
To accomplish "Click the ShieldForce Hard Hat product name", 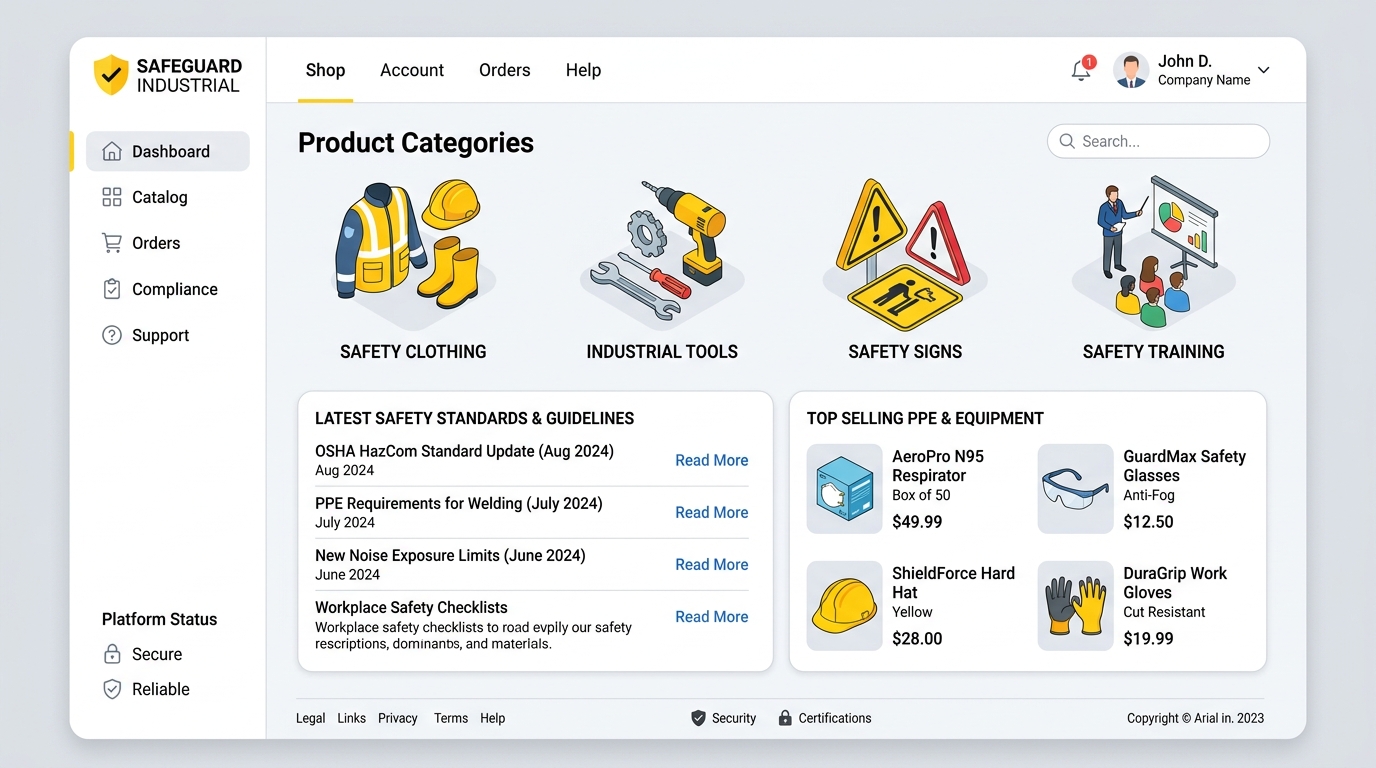I will [953, 583].
